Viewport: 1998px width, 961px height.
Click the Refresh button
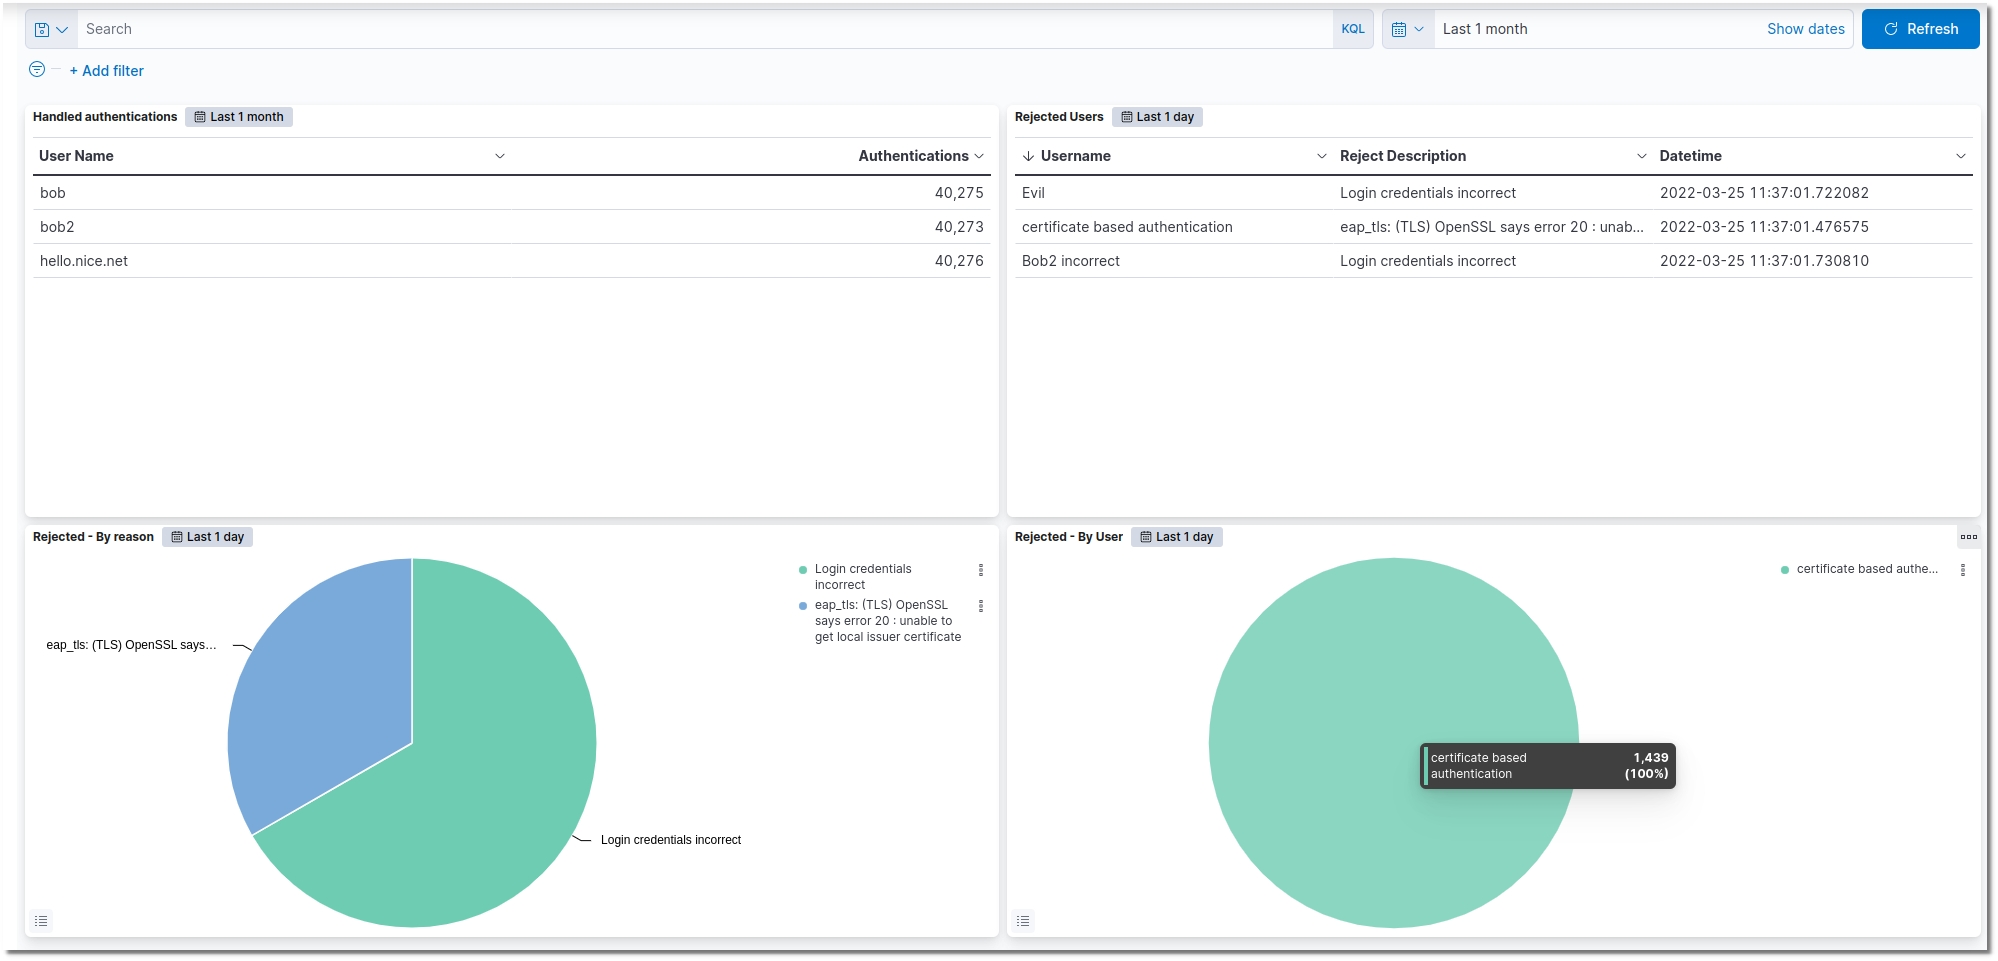point(1920,30)
